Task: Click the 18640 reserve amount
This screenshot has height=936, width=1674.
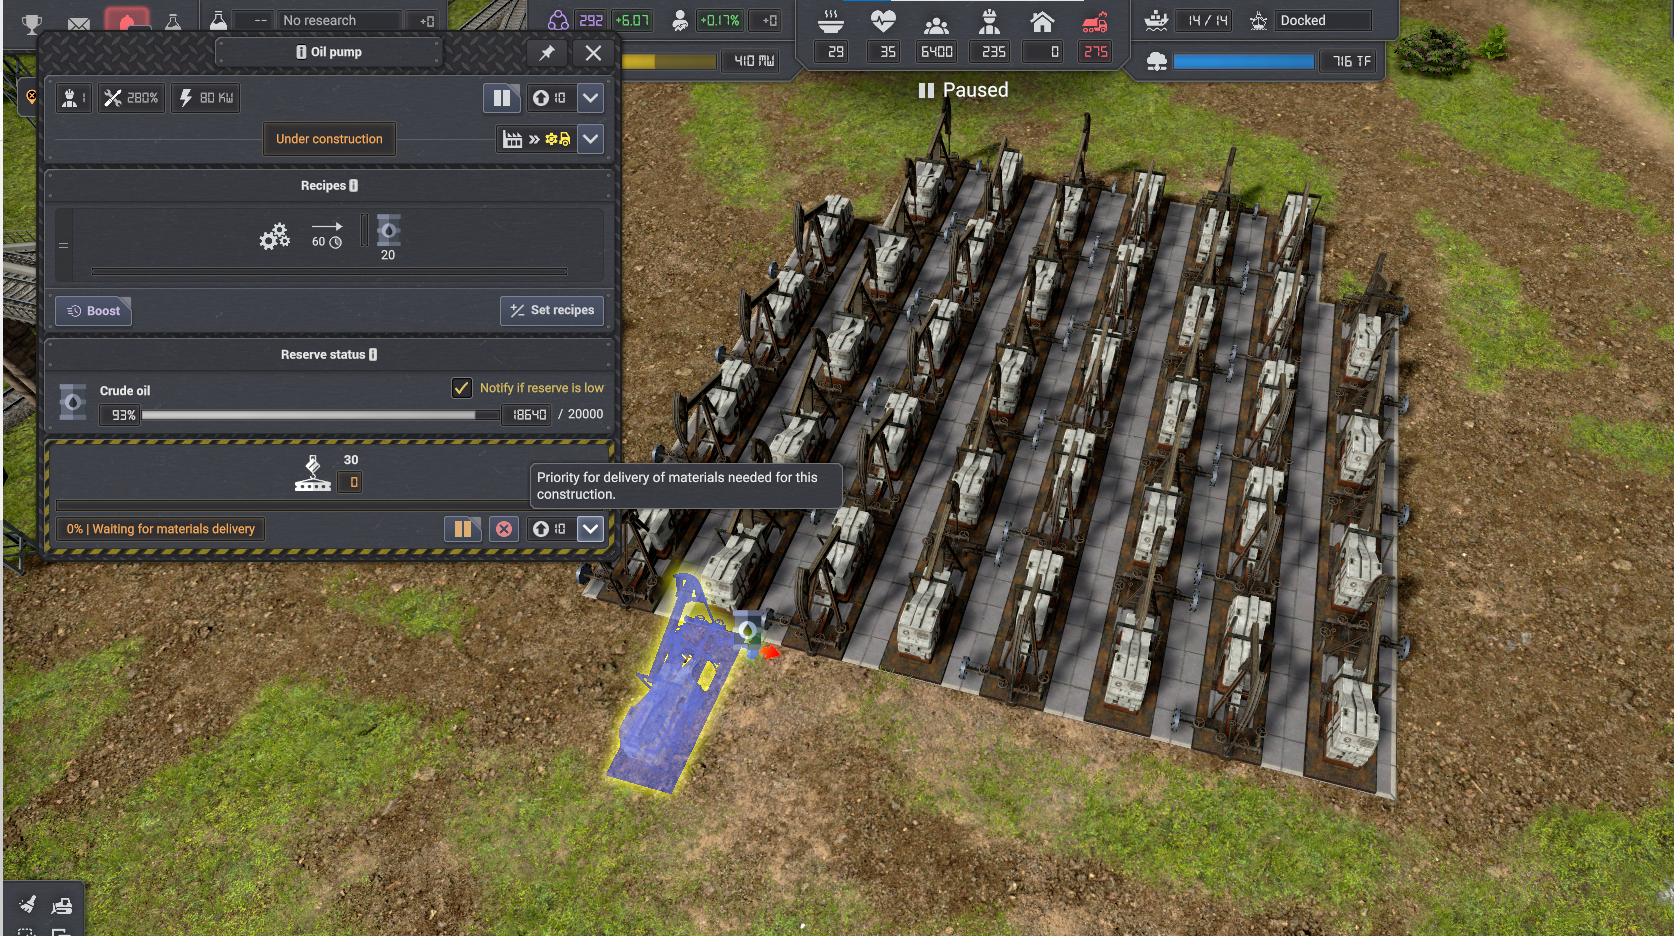Action: (x=526, y=415)
